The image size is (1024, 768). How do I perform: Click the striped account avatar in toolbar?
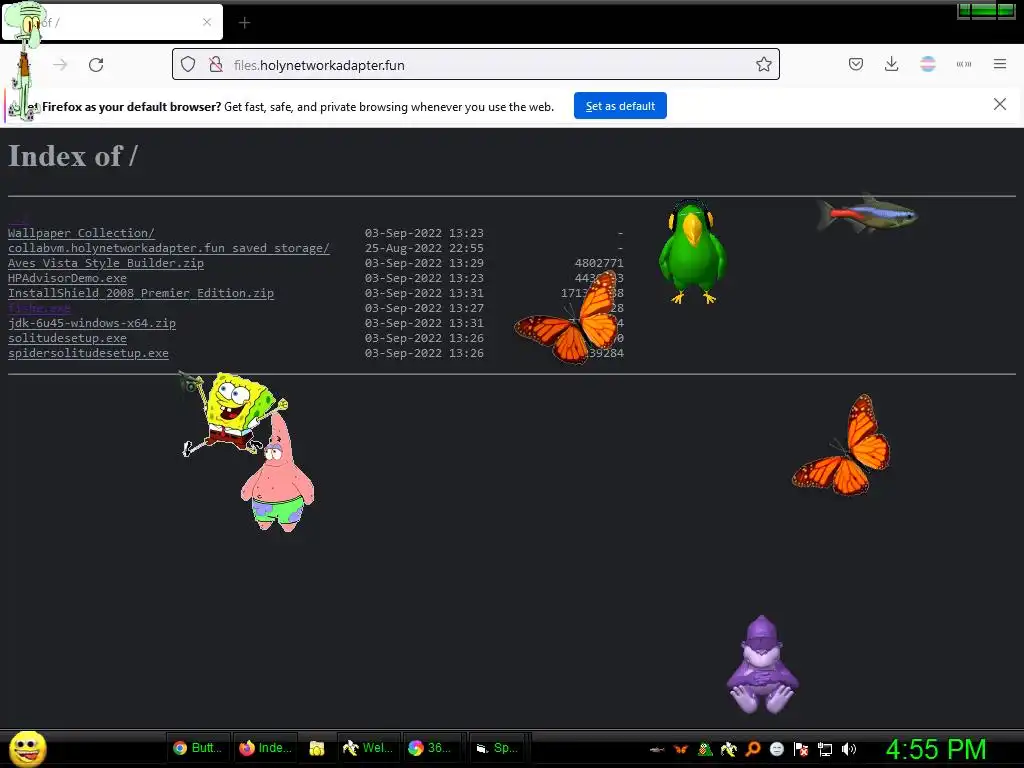click(927, 64)
